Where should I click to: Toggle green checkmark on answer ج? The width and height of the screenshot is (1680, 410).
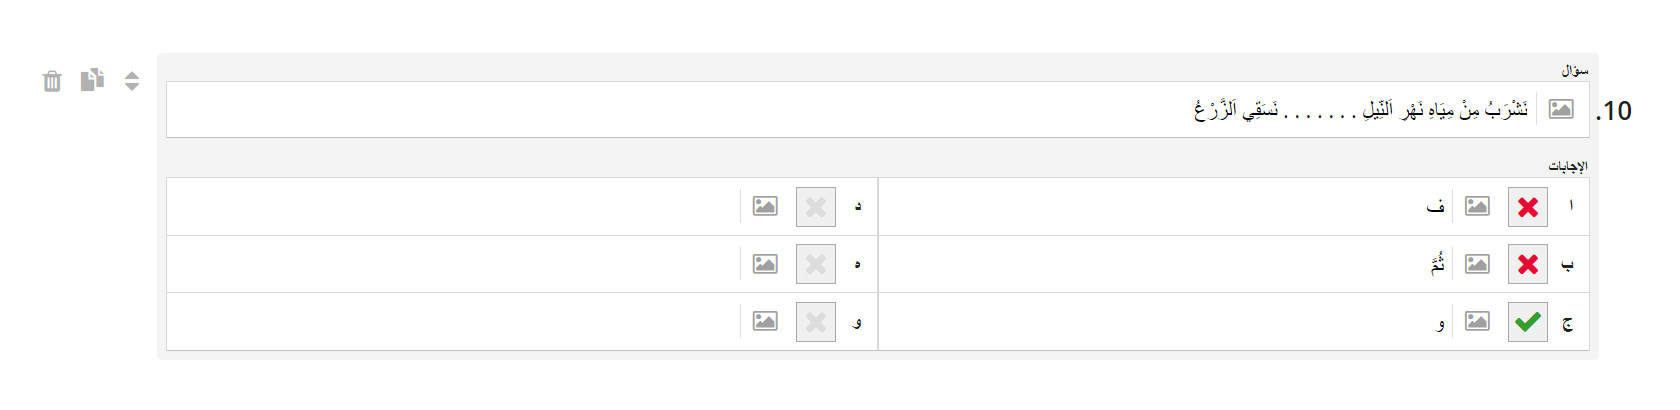[1528, 322]
